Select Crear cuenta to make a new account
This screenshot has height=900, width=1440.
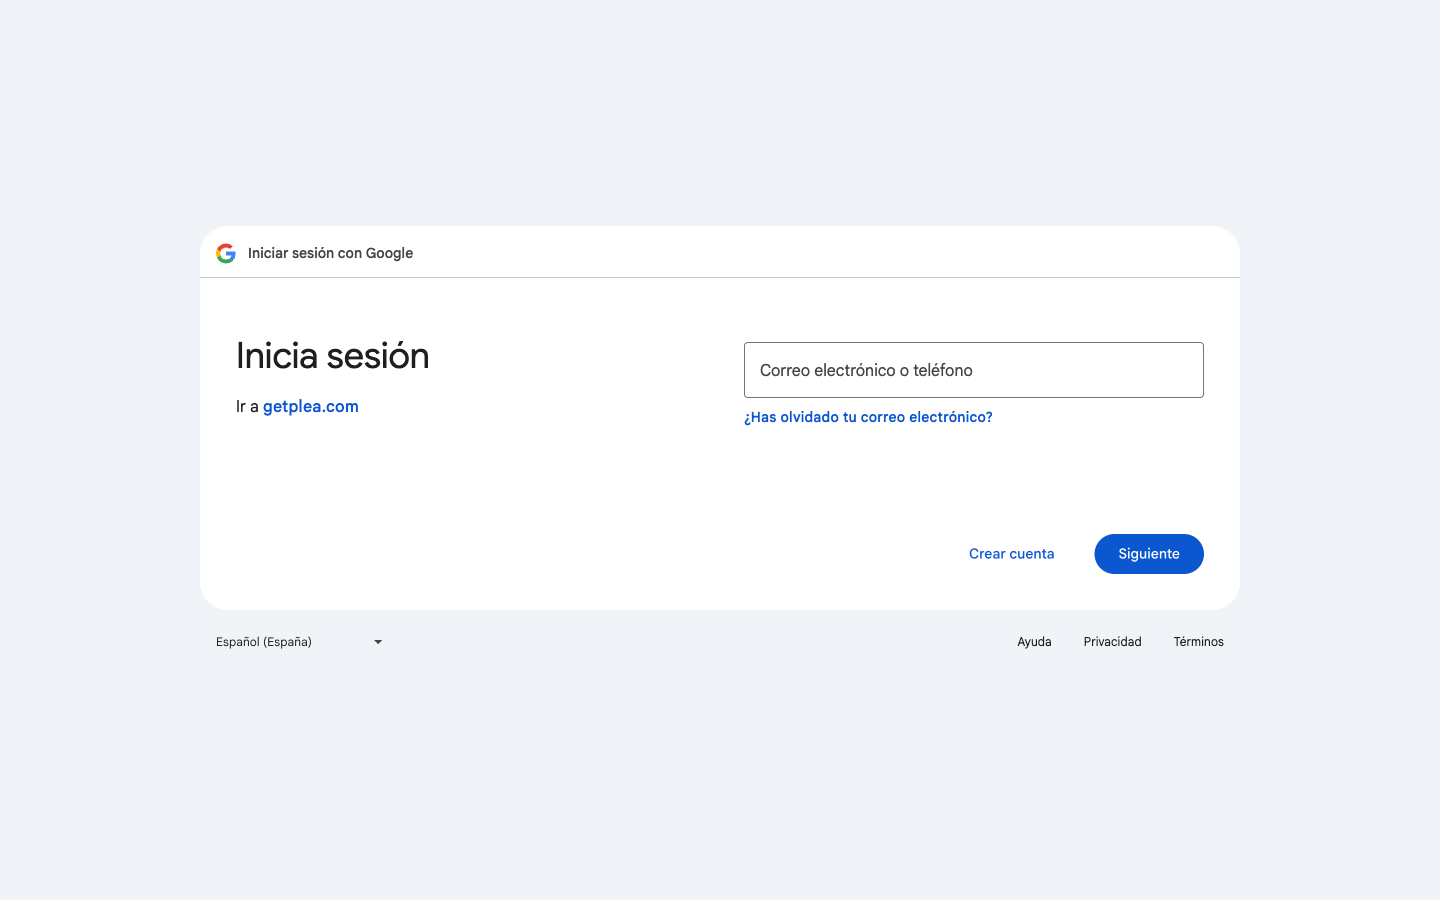1011,554
